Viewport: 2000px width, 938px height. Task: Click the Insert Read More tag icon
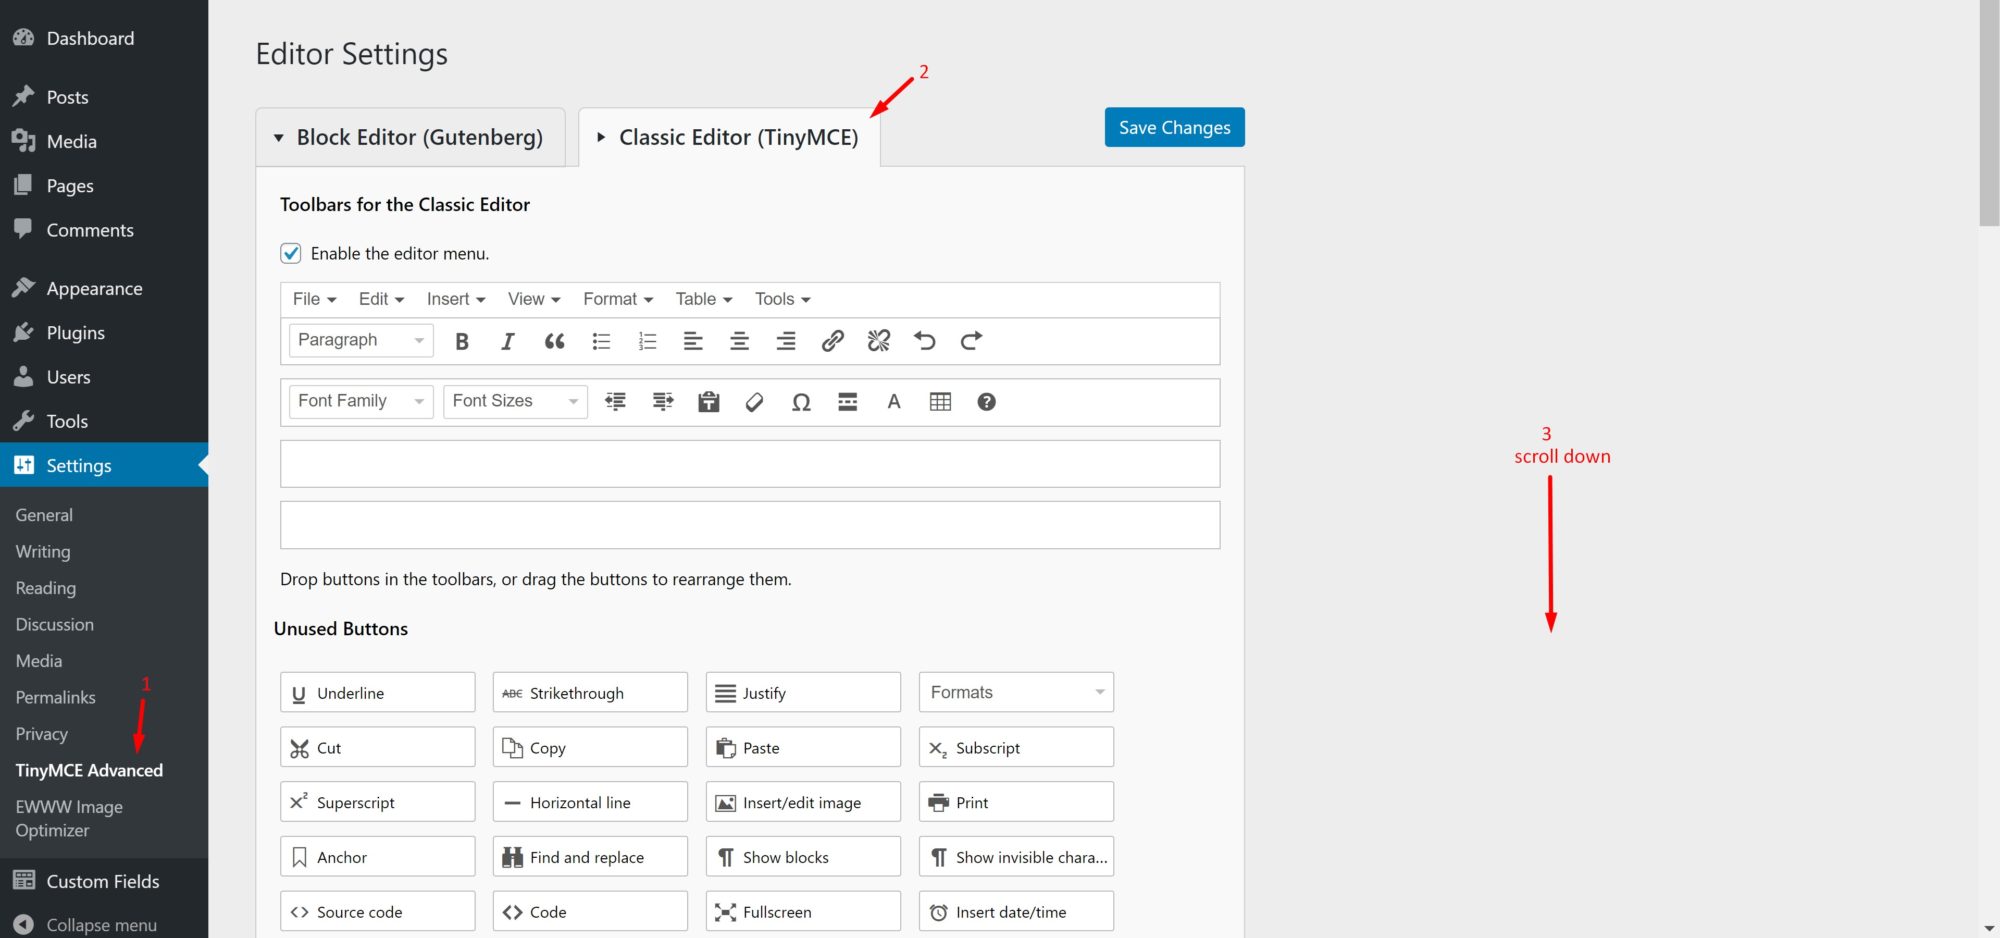[848, 402]
